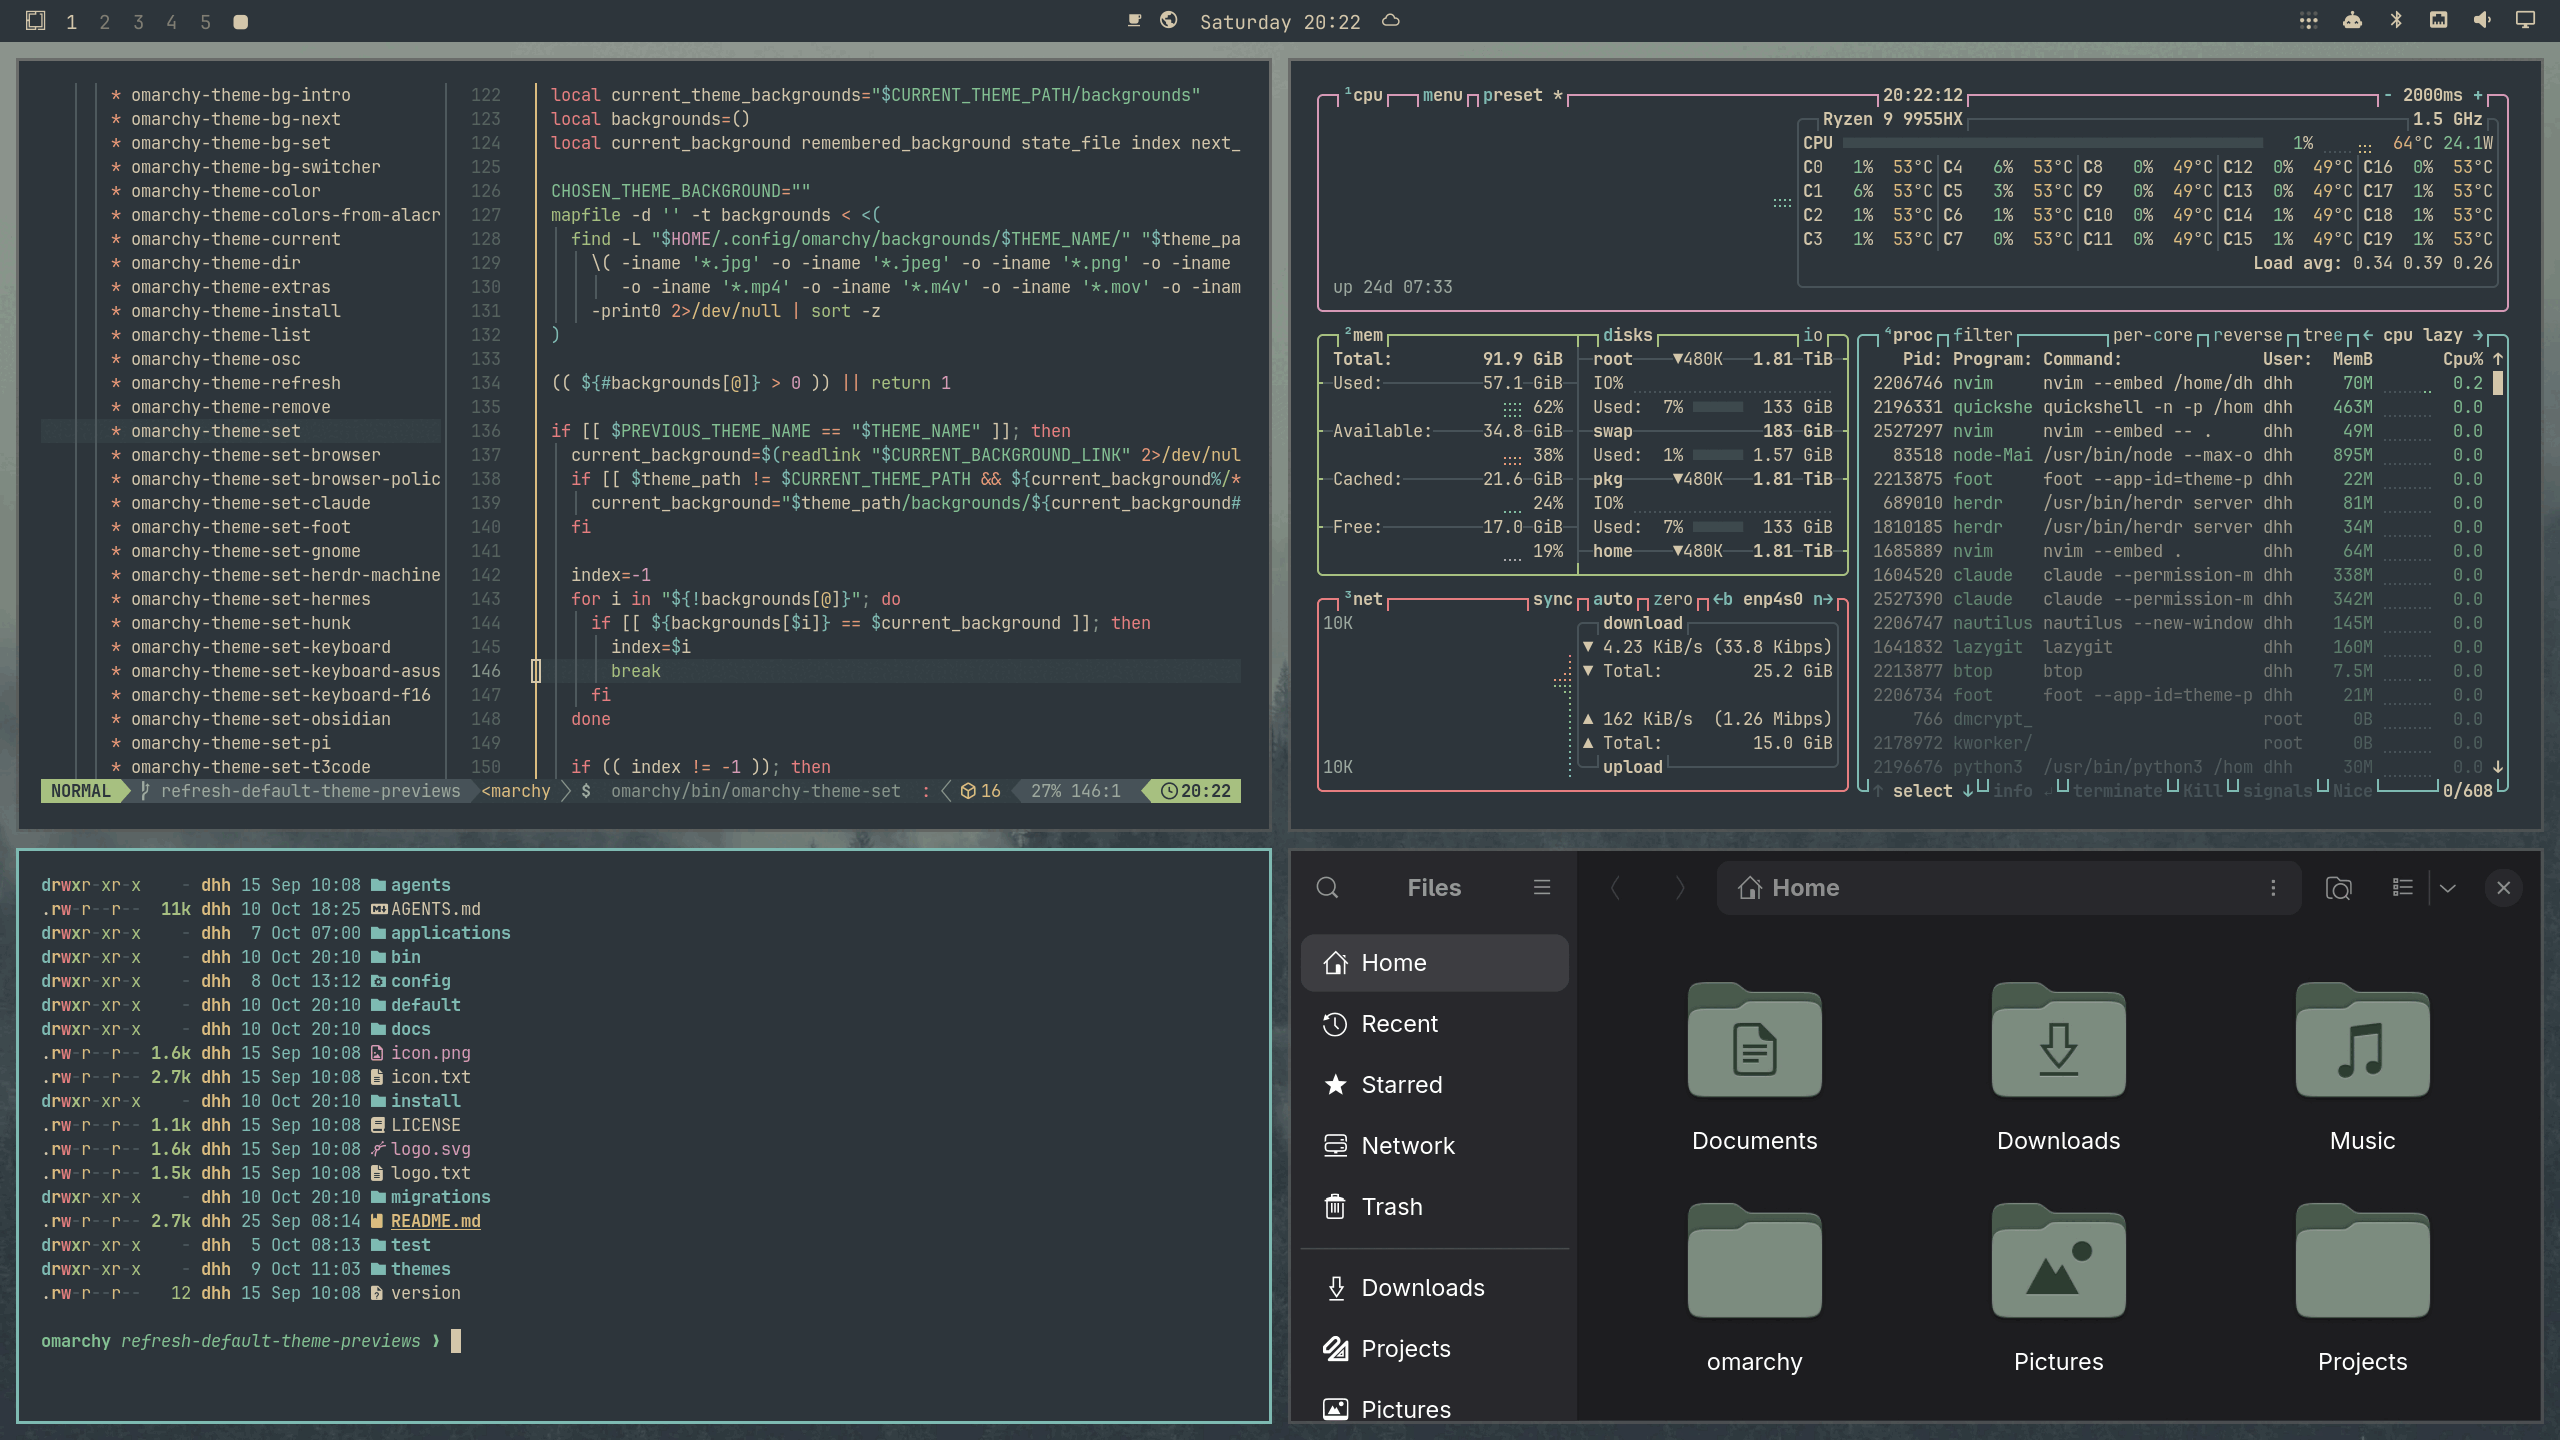Screen dimensions: 2560x1440
Task: Expand the view options dropdown chevron
Action: click(2448, 888)
